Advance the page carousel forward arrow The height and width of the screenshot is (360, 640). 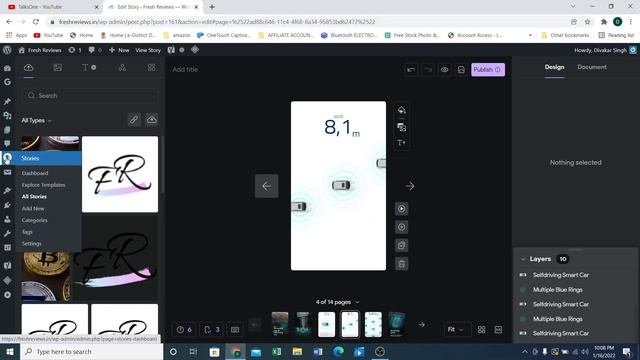tap(422, 325)
